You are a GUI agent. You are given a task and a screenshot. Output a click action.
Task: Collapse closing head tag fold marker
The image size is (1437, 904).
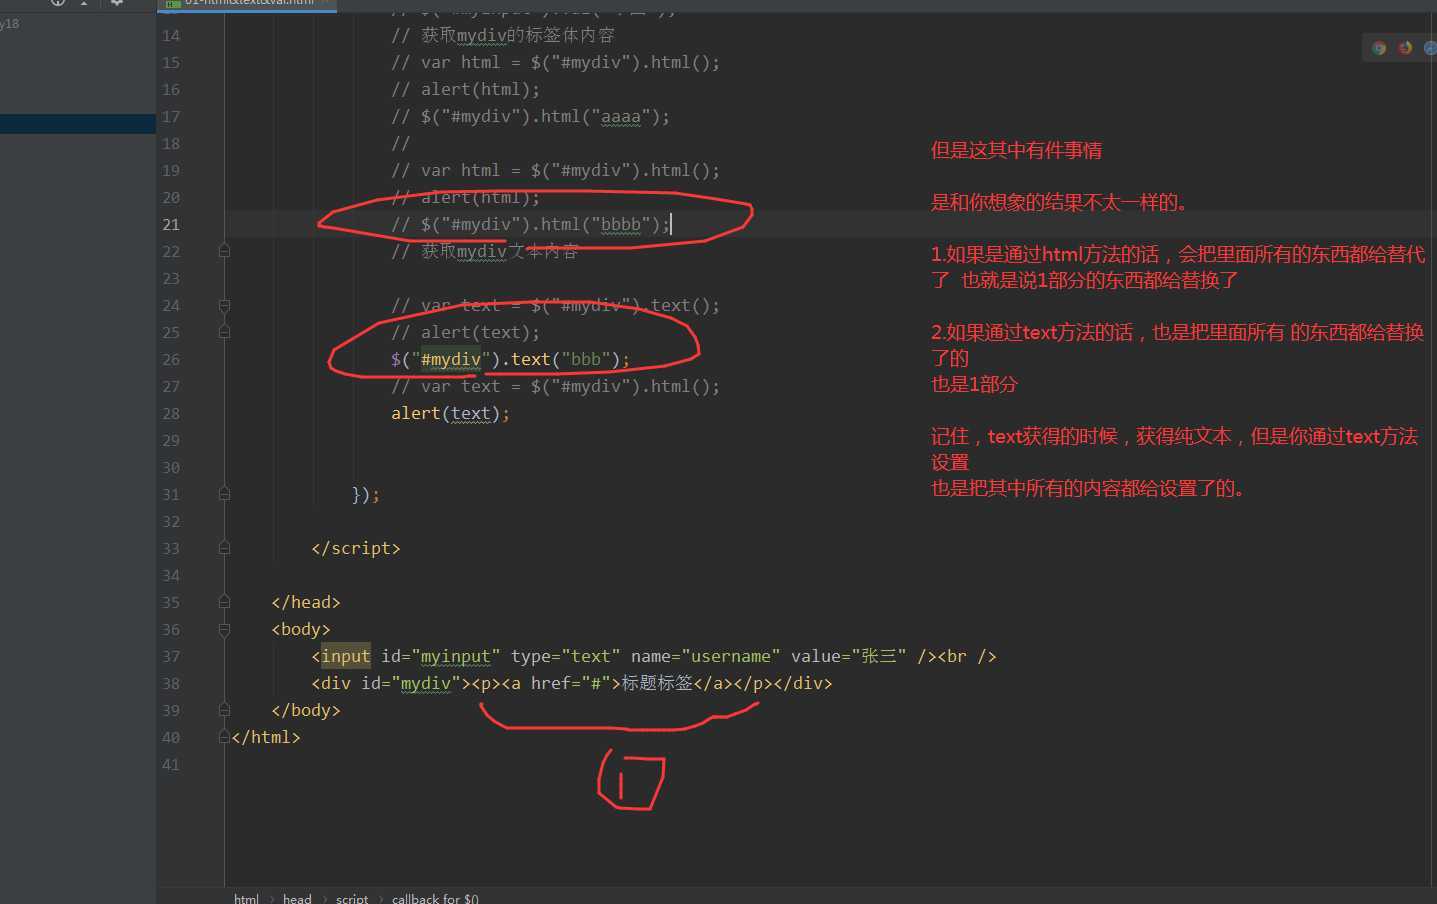224,602
